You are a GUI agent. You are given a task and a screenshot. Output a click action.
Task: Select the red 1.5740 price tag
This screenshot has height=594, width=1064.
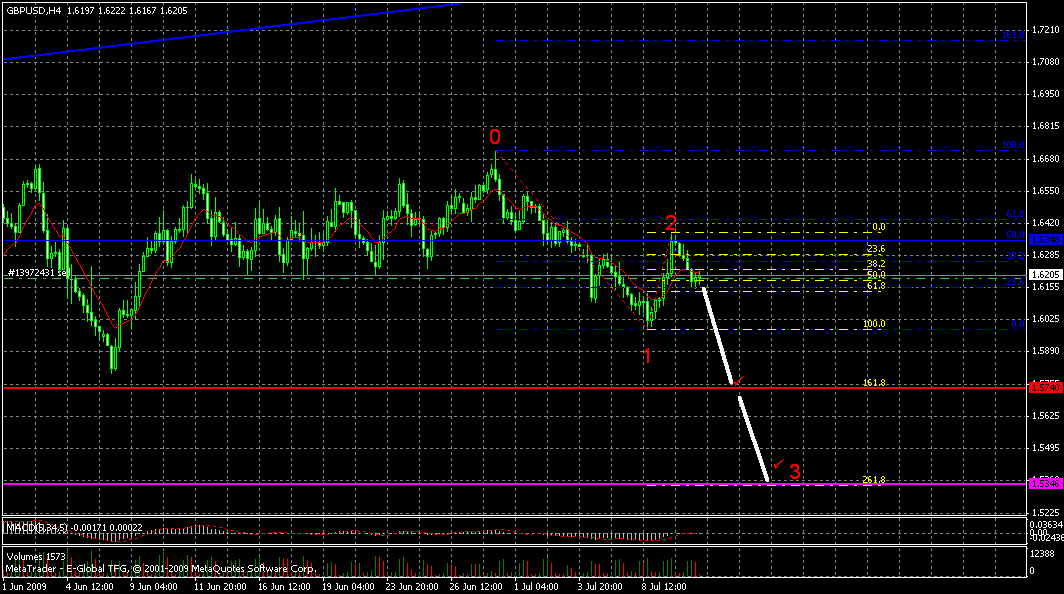[1046, 387]
